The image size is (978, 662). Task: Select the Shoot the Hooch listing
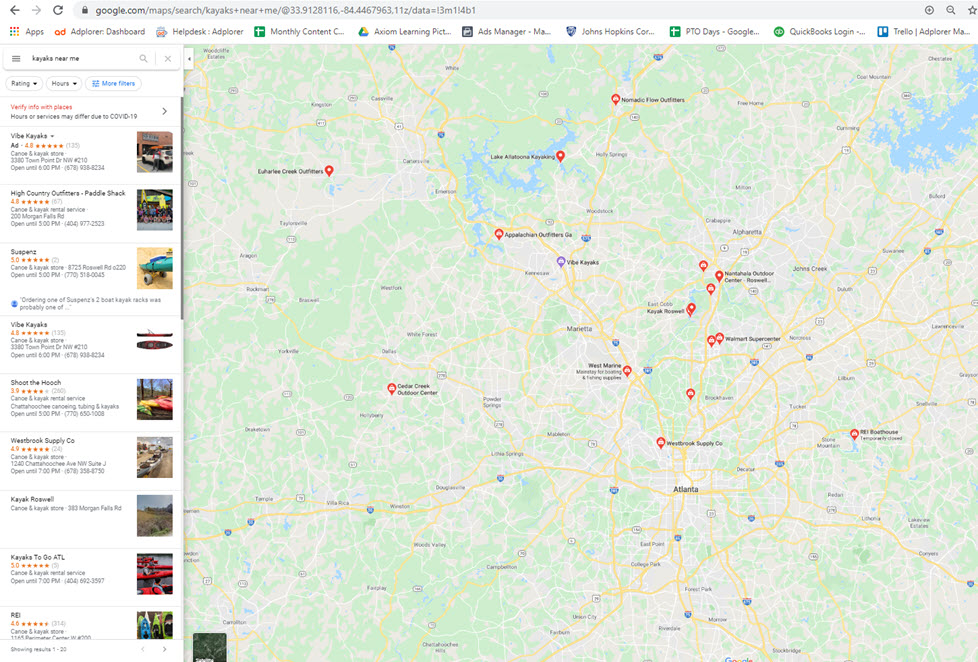pos(36,382)
